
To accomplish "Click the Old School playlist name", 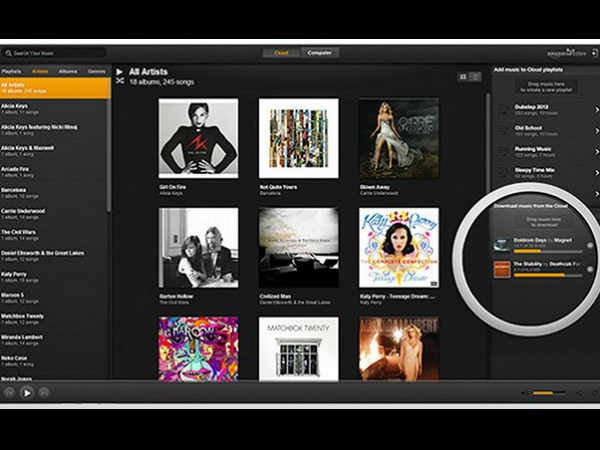I will tap(528, 128).
